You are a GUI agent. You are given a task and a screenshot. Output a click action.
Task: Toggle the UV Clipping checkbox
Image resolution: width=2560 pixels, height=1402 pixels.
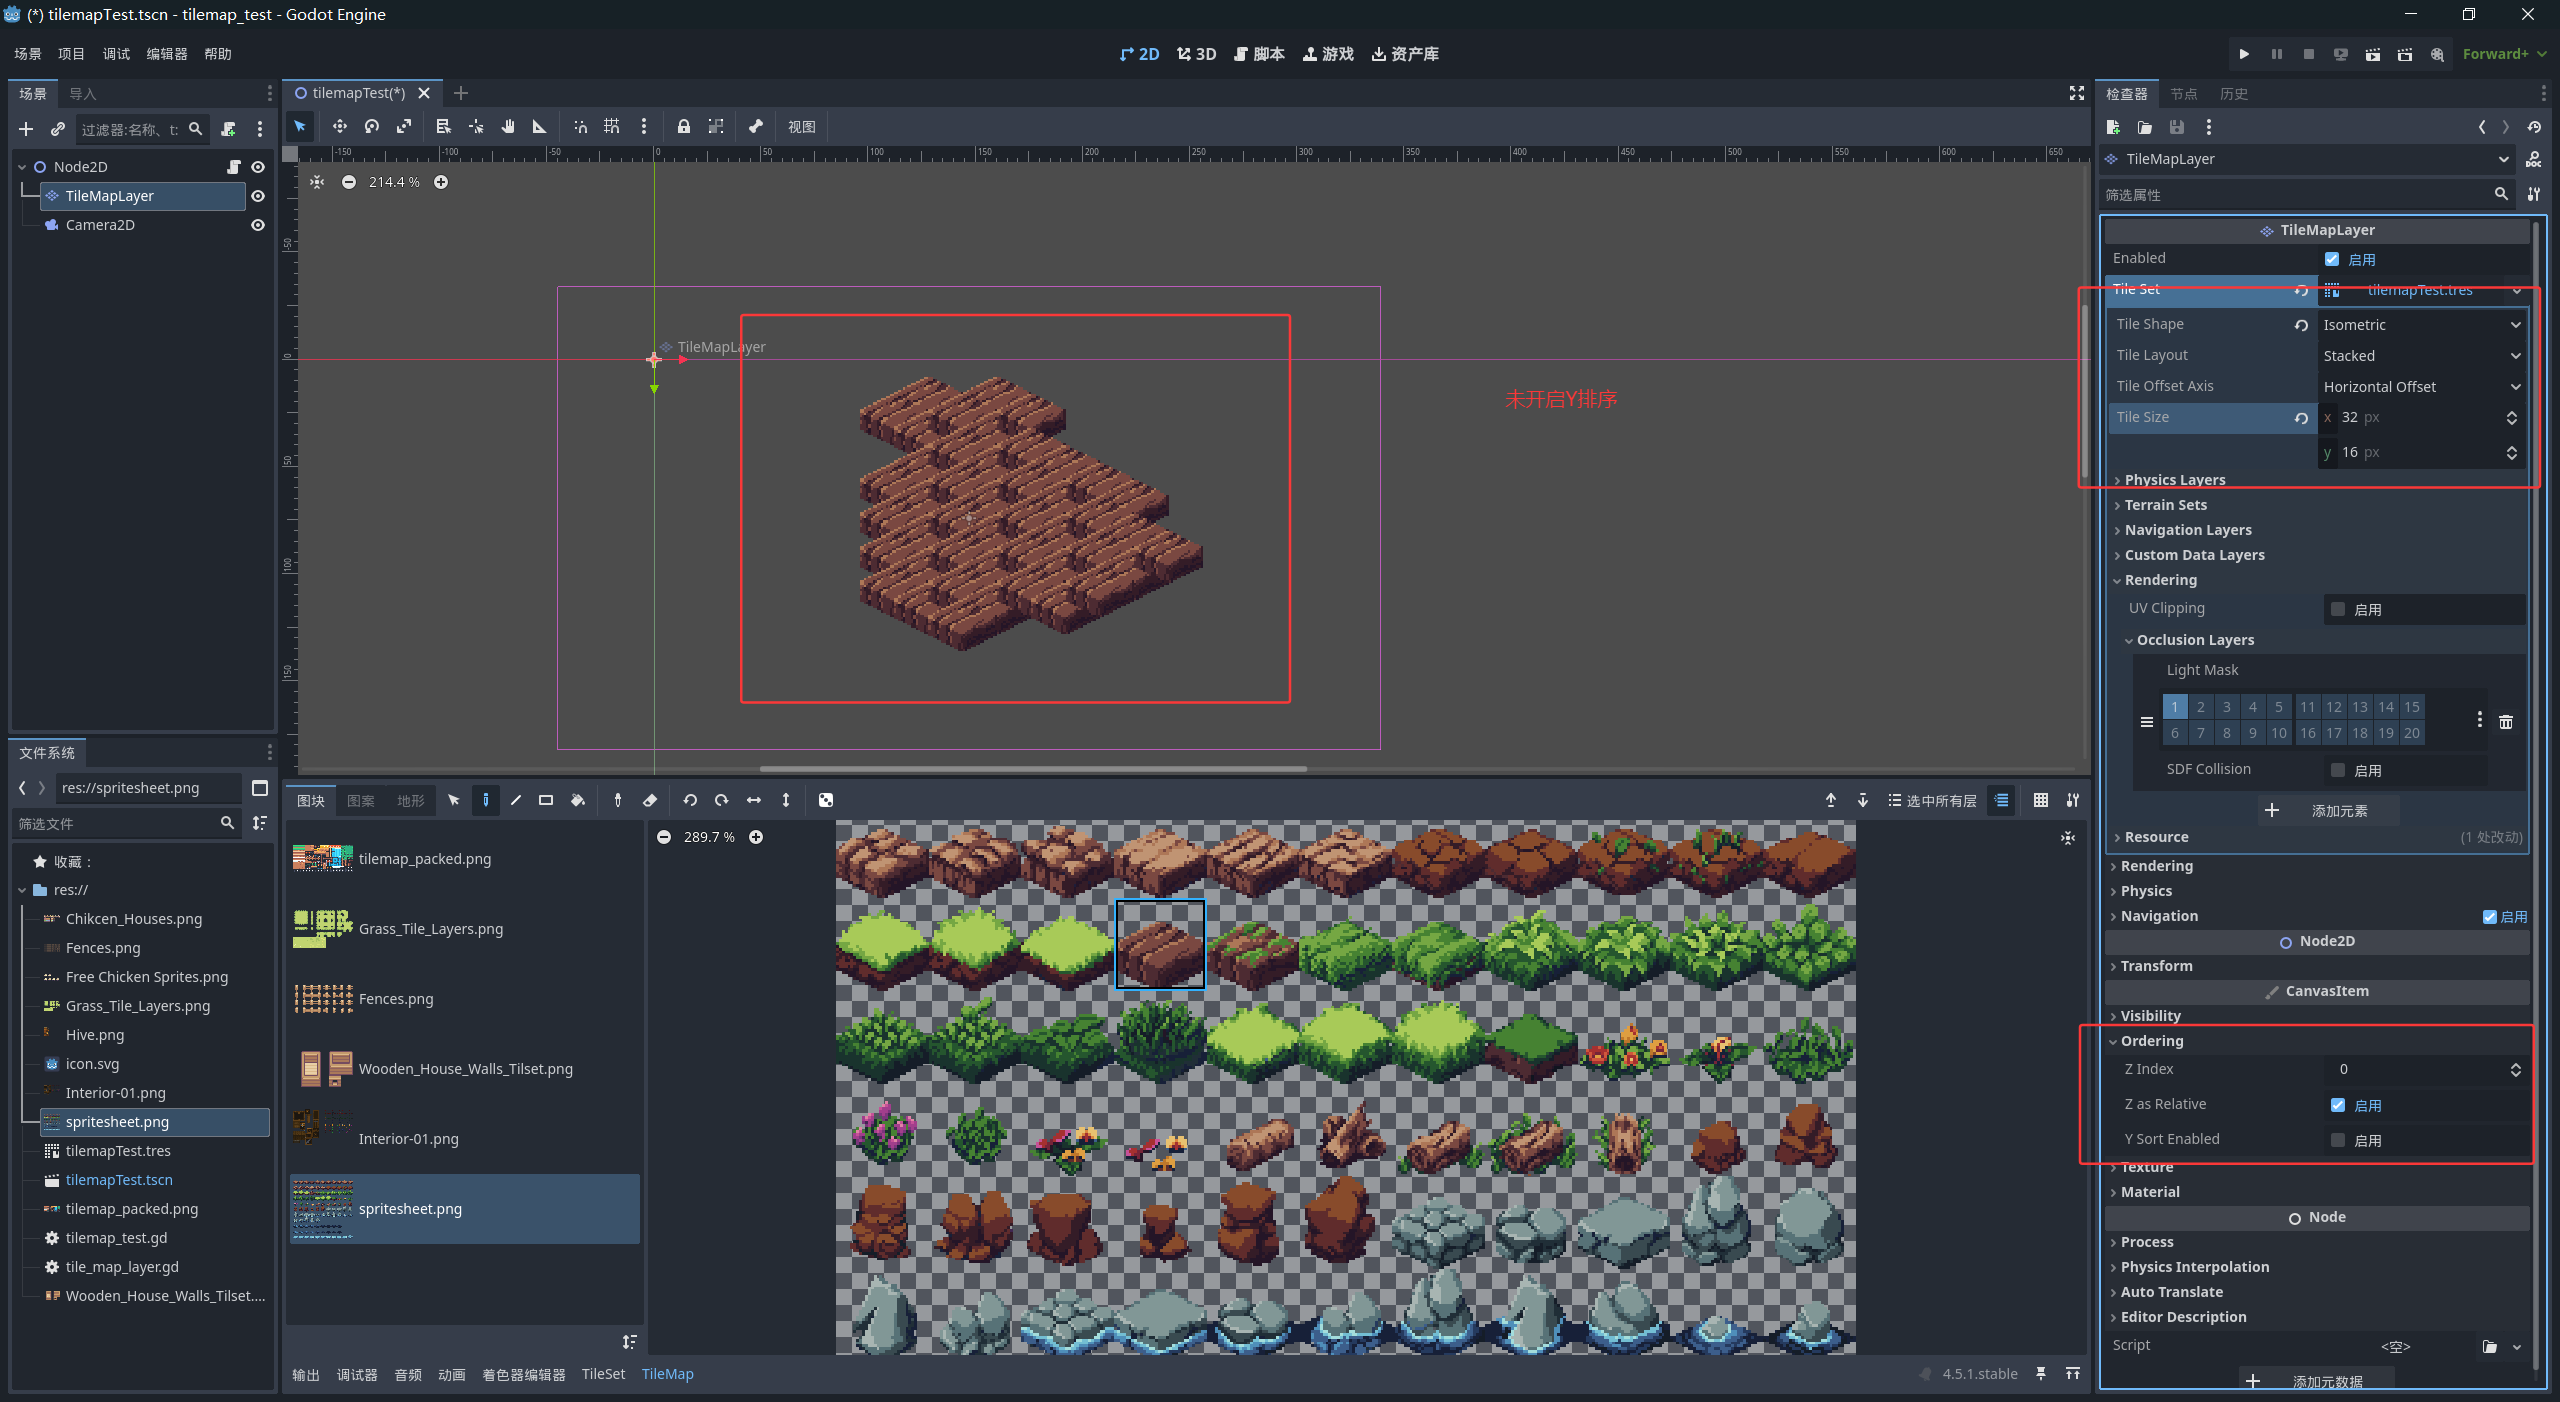click(x=2338, y=609)
